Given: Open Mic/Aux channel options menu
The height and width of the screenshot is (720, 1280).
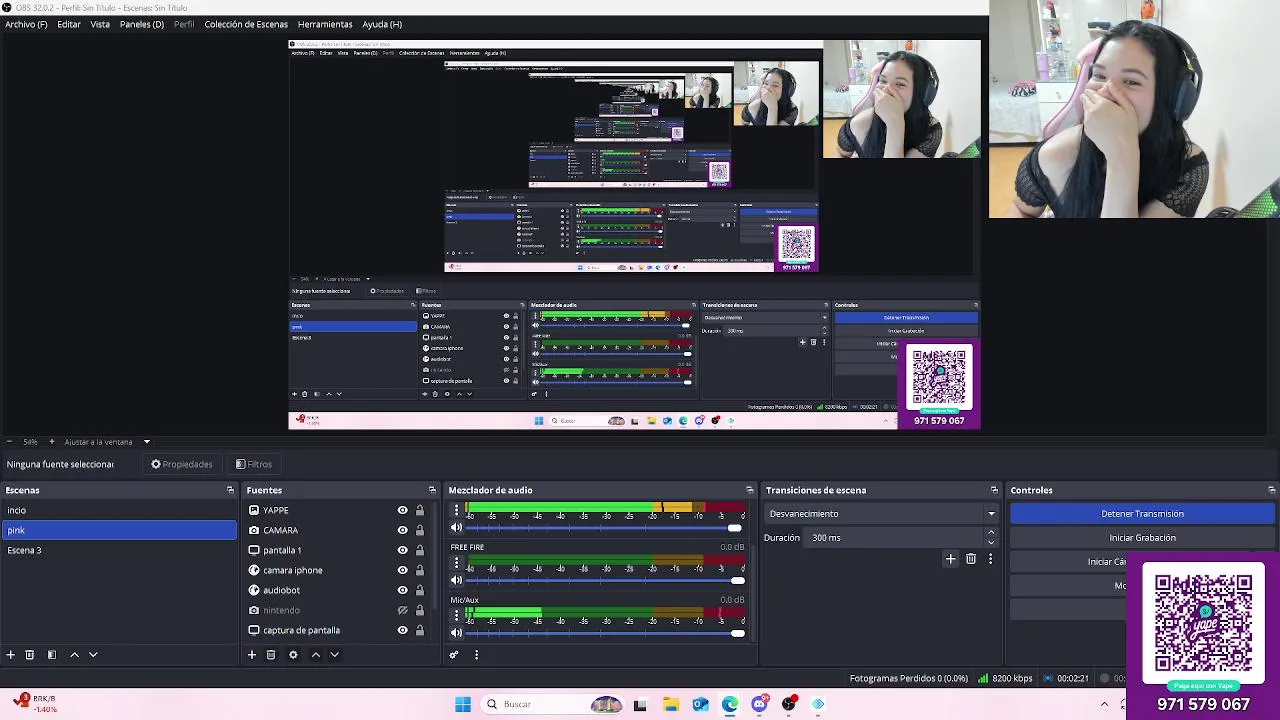Looking at the screenshot, I should click(457, 615).
